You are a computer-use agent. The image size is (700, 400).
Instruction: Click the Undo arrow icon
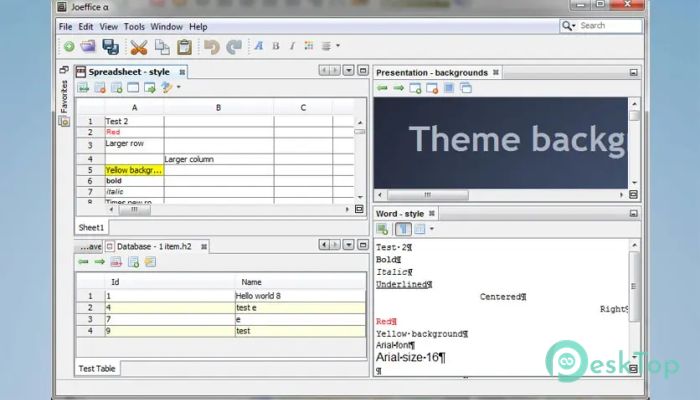[212, 47]
